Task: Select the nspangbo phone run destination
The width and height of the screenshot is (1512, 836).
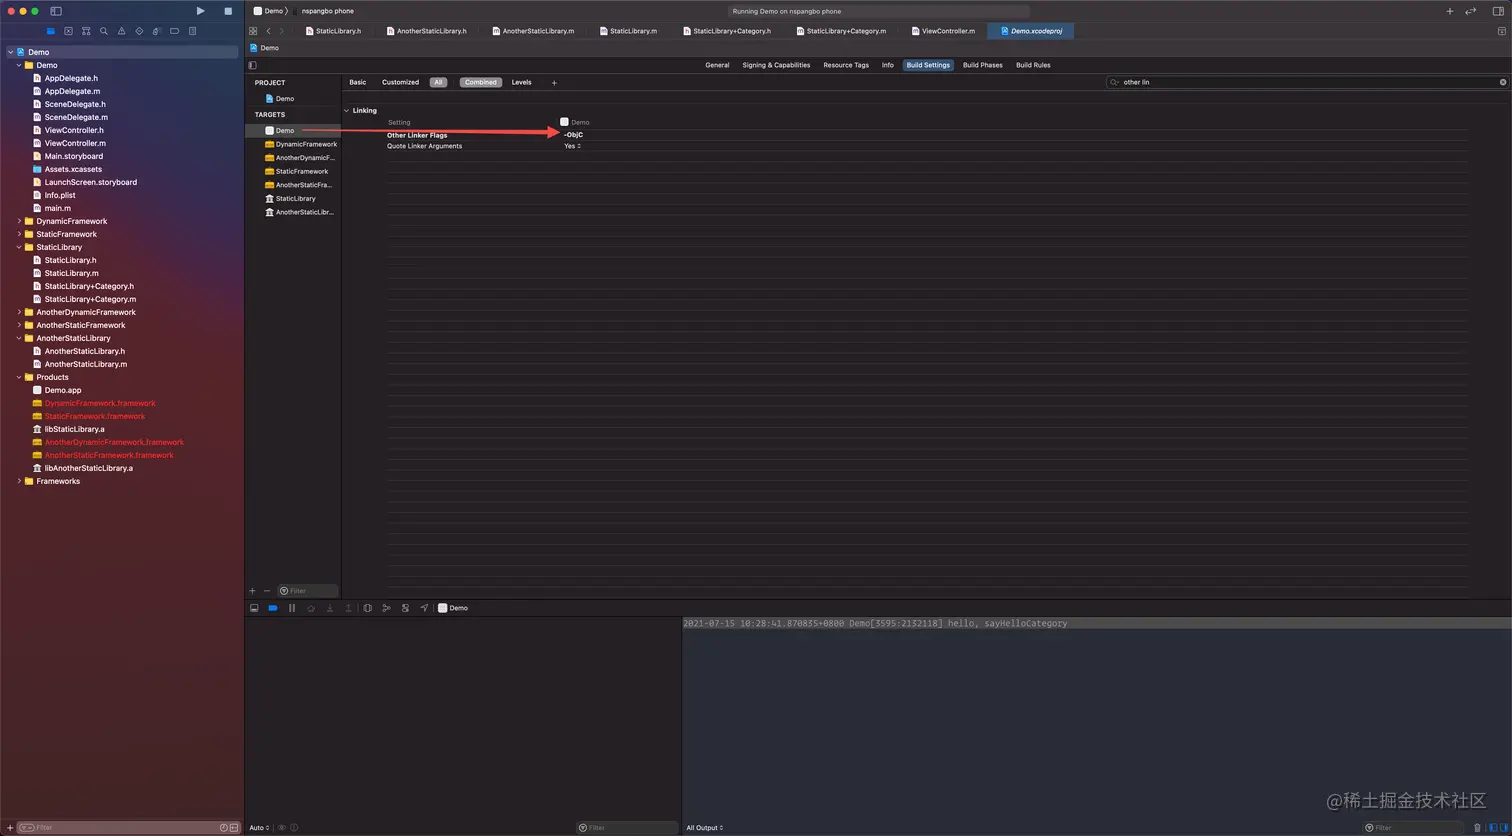Action: 327,11
